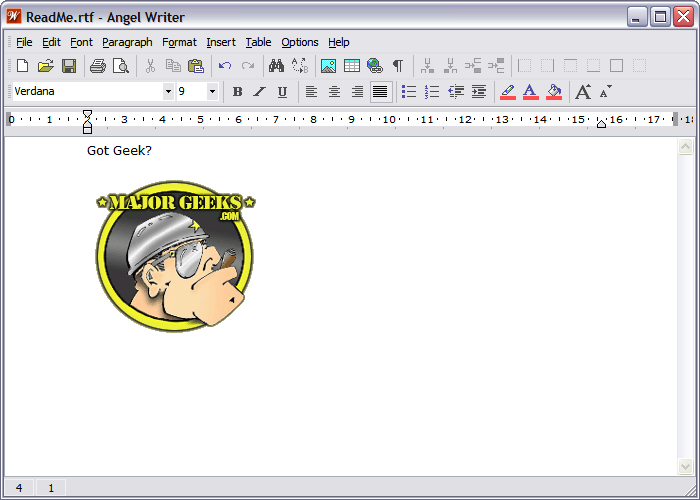Toggle Underline formatting
700x500 pixels.
(x=282, y=92)
